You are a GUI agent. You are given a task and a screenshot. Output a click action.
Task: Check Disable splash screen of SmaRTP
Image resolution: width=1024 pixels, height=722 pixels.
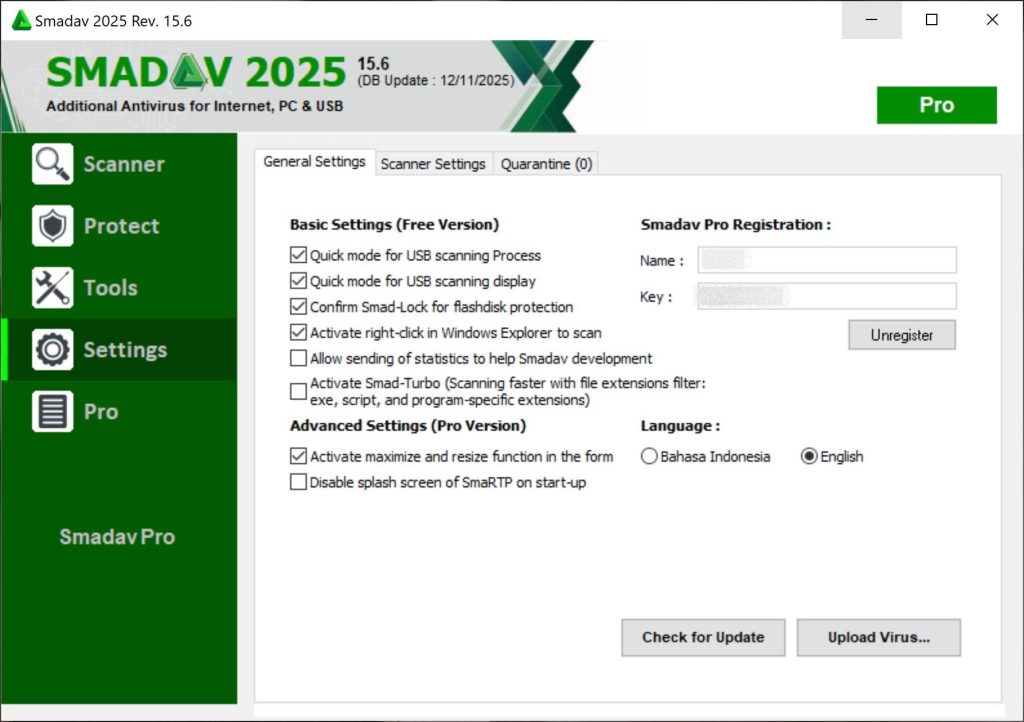[x=298, y=482]
